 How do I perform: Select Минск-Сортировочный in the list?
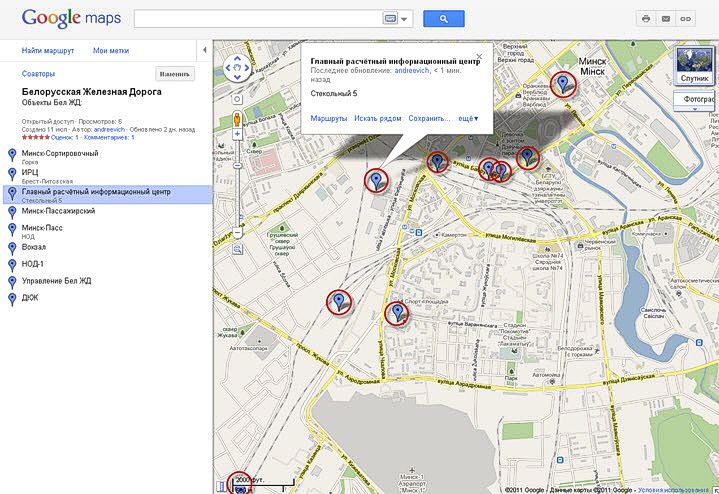[60, 153]
